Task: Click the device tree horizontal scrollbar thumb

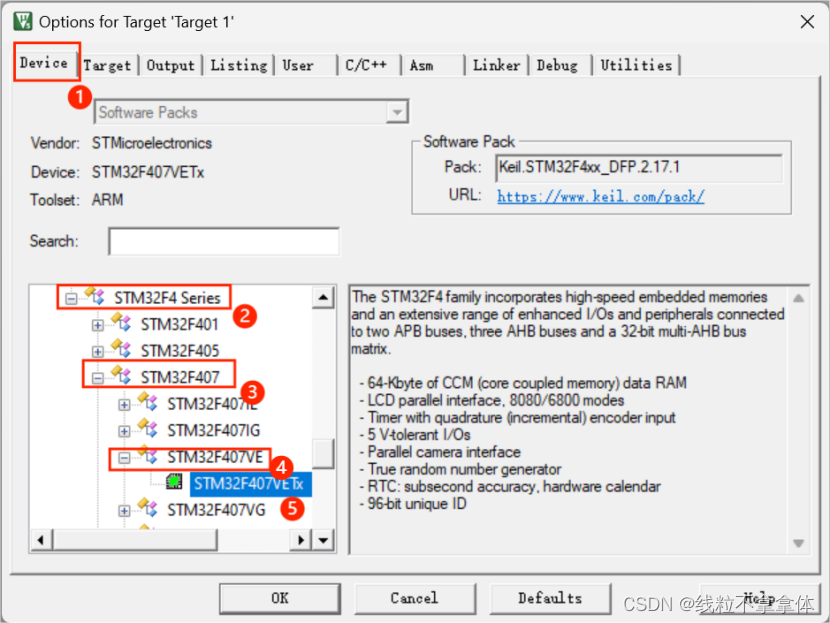Action: pyautogui.click(x=134, y=540)
